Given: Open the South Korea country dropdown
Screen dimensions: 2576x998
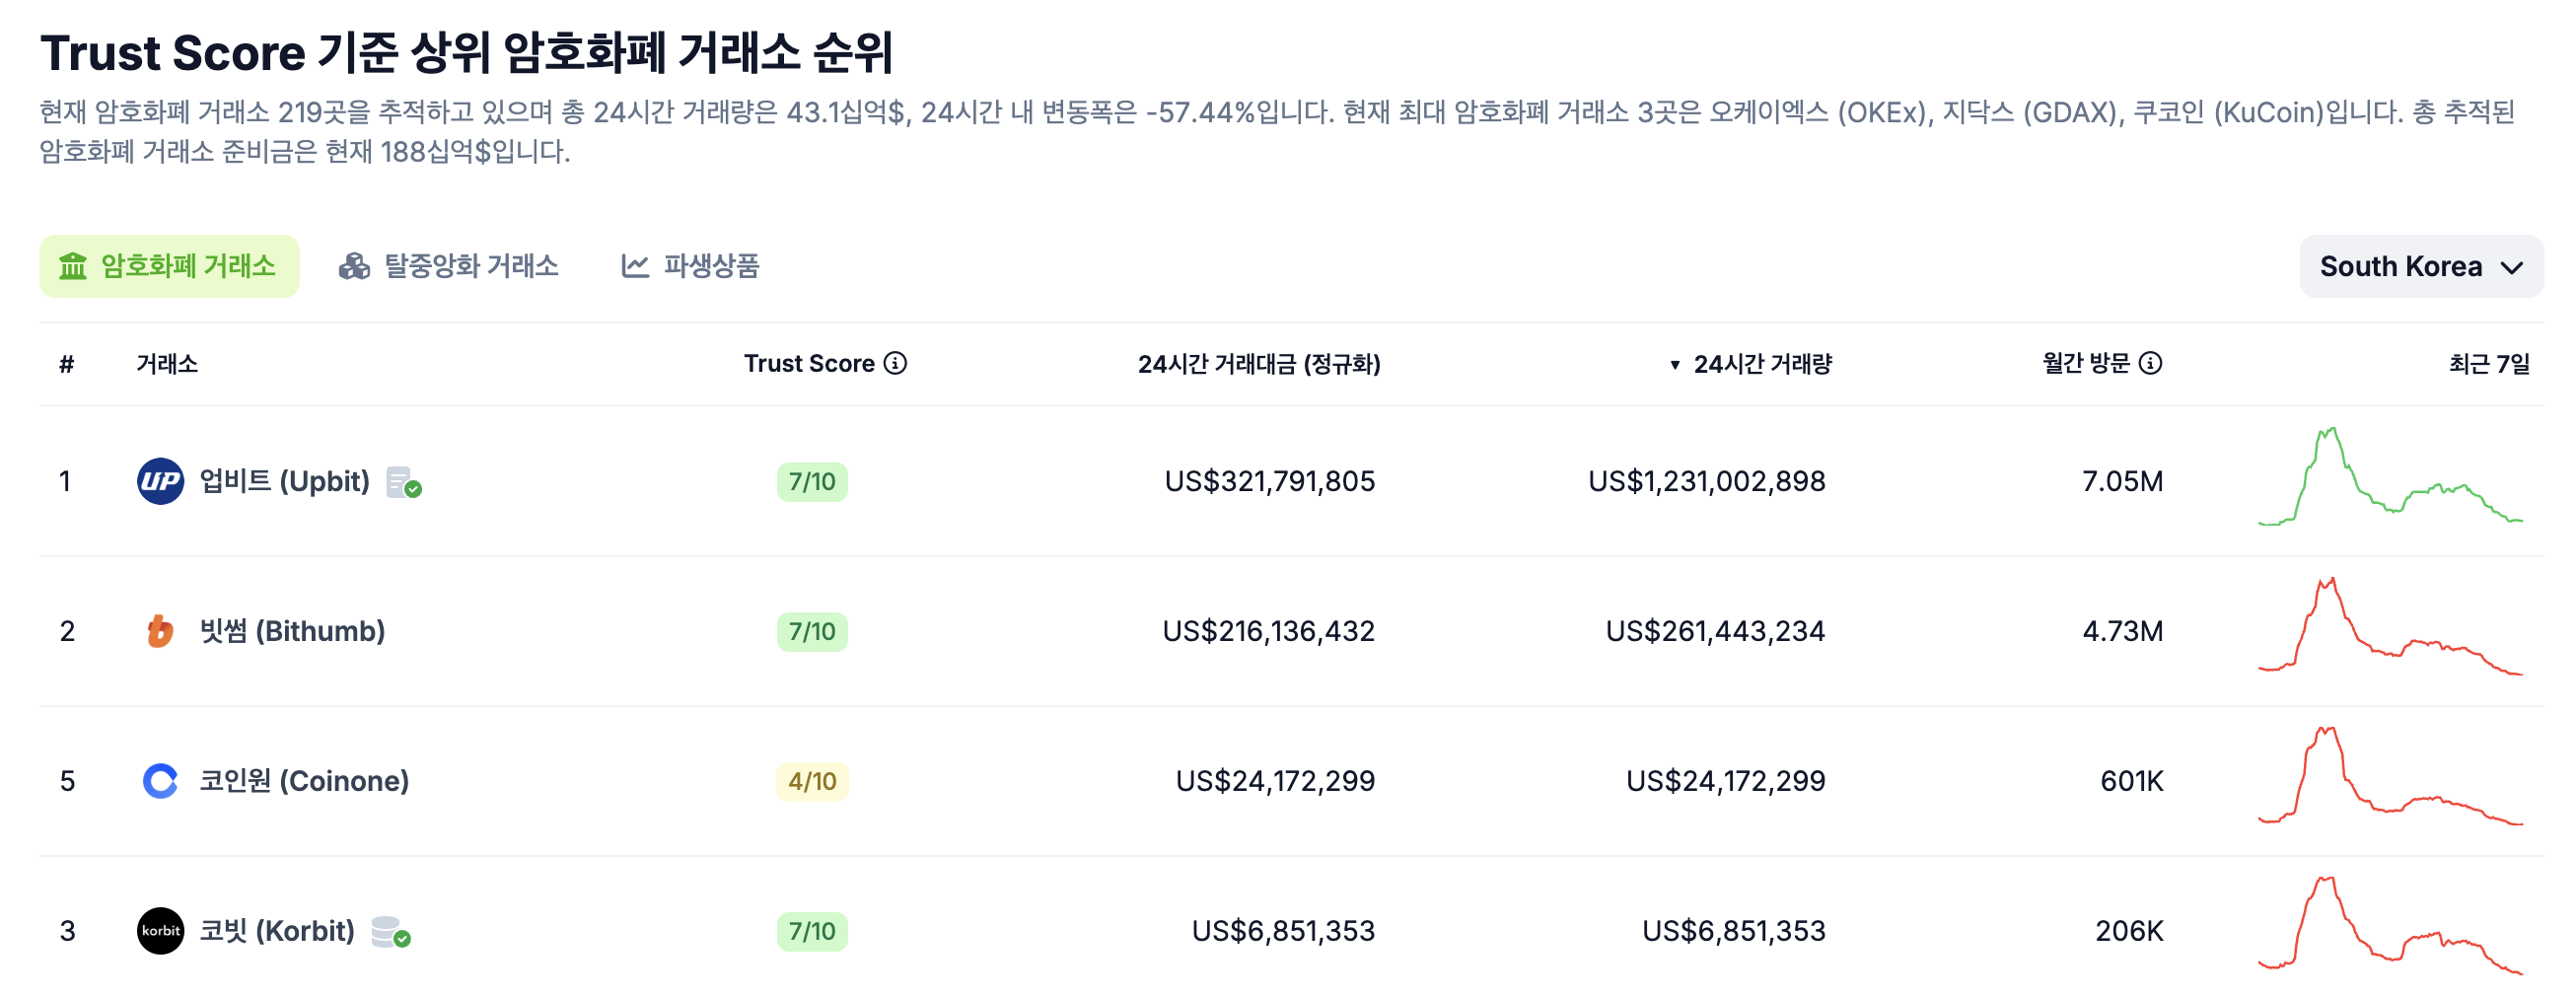Looking at the screenshot, I should (2420, 266).
